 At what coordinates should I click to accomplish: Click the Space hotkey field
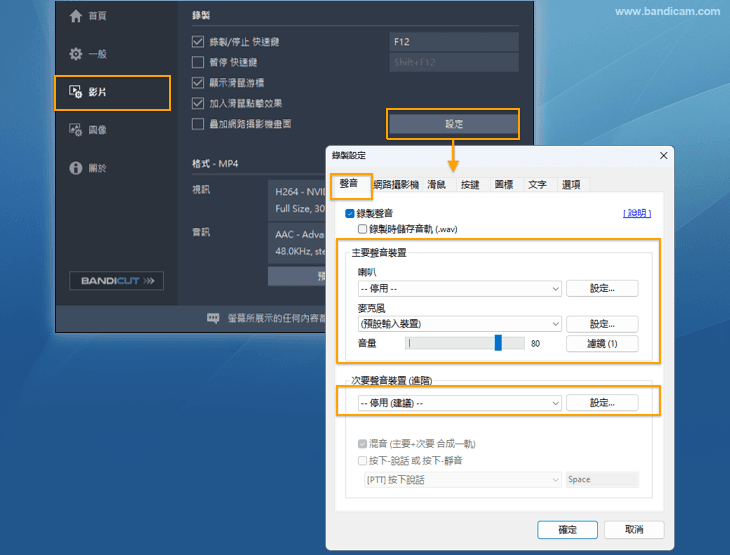click(x=602, y=480)
